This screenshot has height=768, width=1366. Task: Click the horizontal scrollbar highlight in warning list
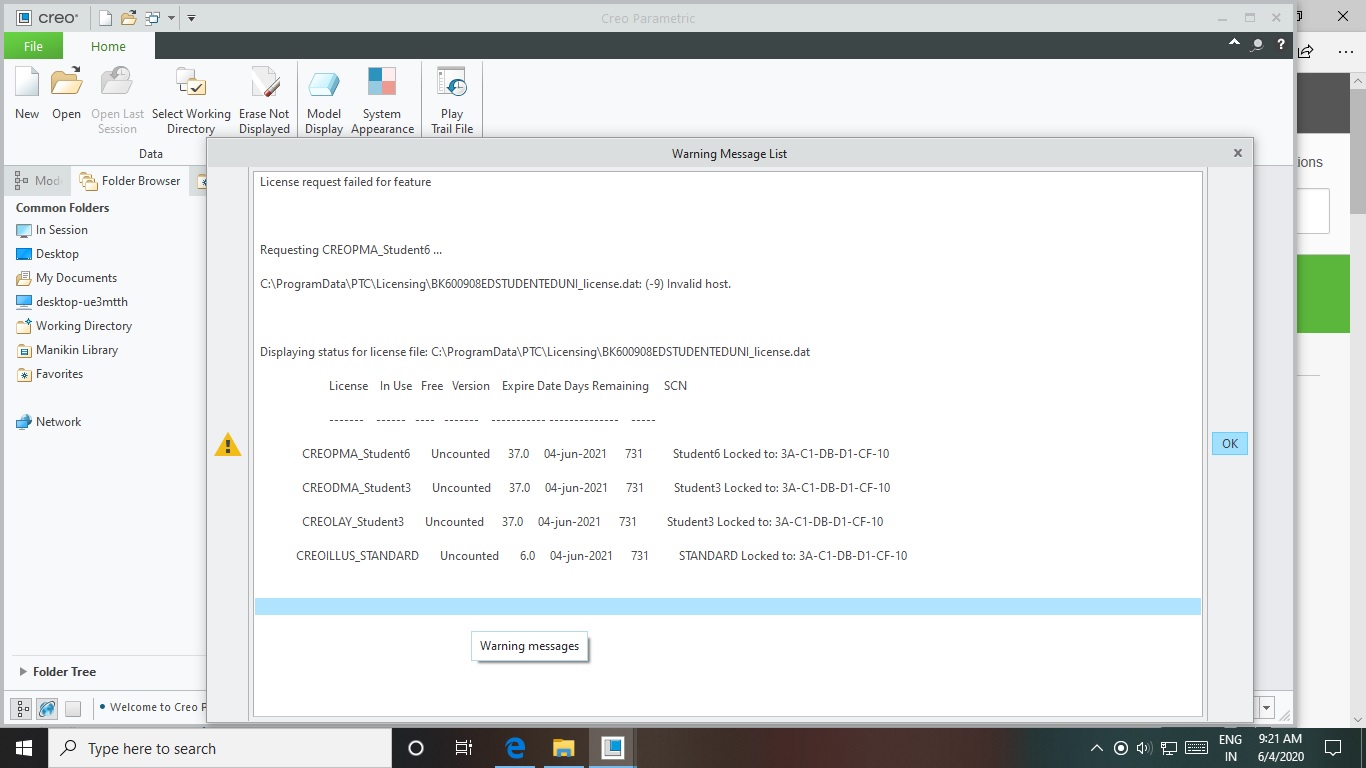point(727,606)
